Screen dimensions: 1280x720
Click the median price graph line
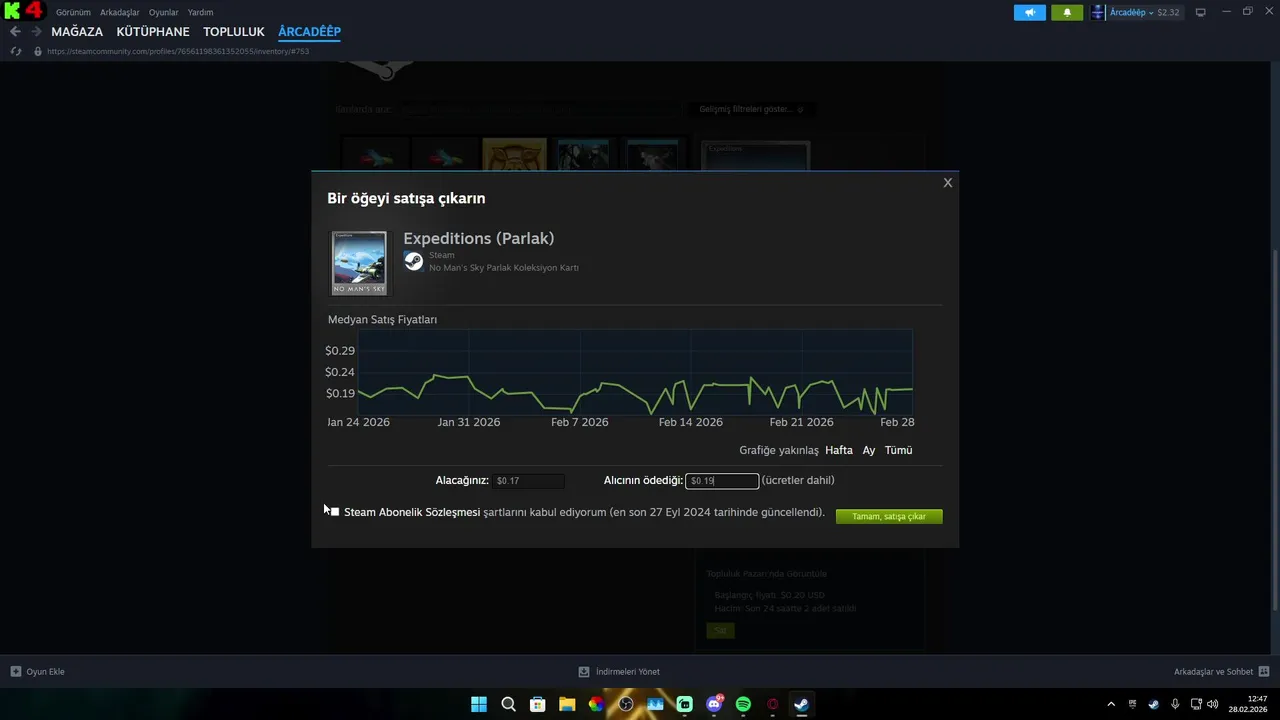point(635,393)
